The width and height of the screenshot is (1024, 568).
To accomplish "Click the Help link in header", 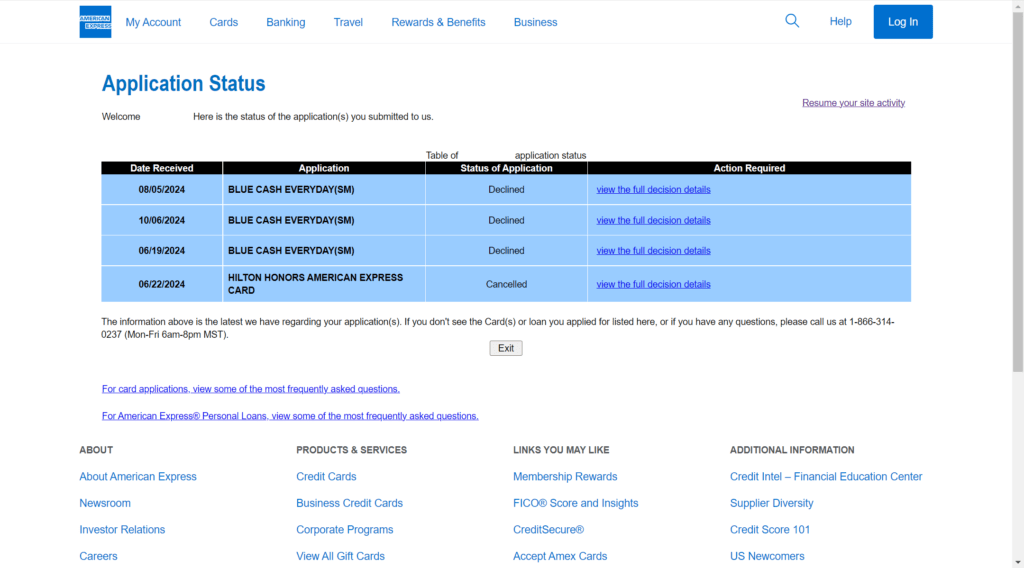I will tap(840, 22).
